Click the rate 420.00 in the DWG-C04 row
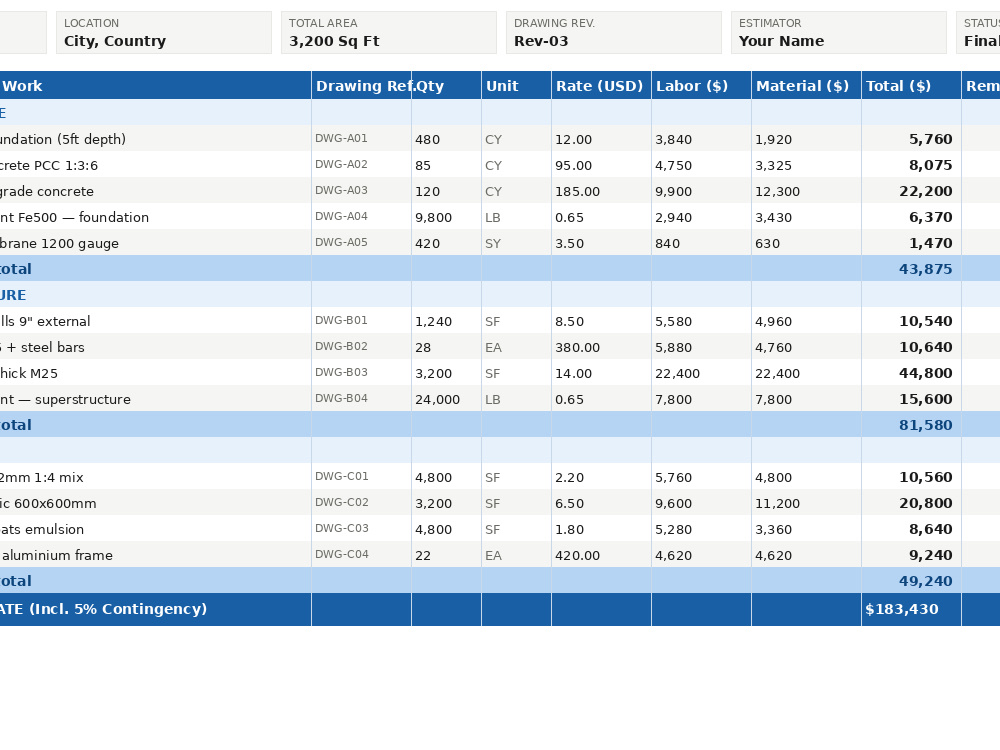This screenshot has width=1000, height=750. tap(577, 555)
